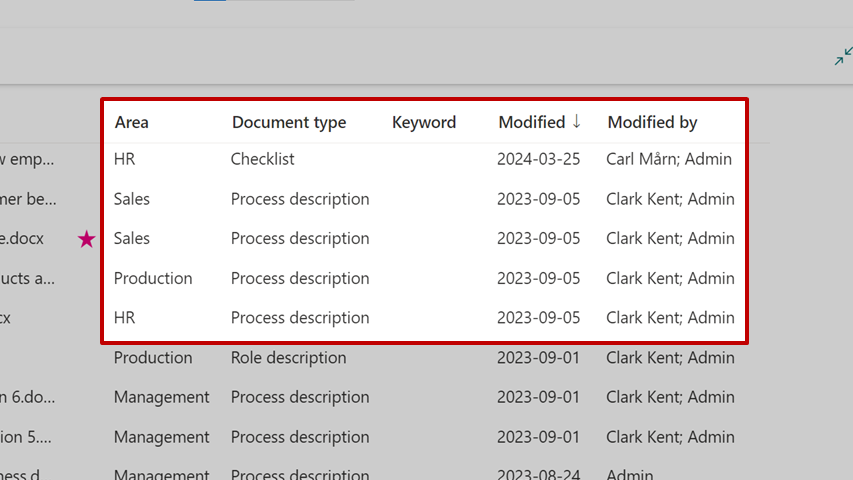Screen dimensions: 853x480
Task: Click the 2023-08-24 modified date
Action: coord(538,476)
